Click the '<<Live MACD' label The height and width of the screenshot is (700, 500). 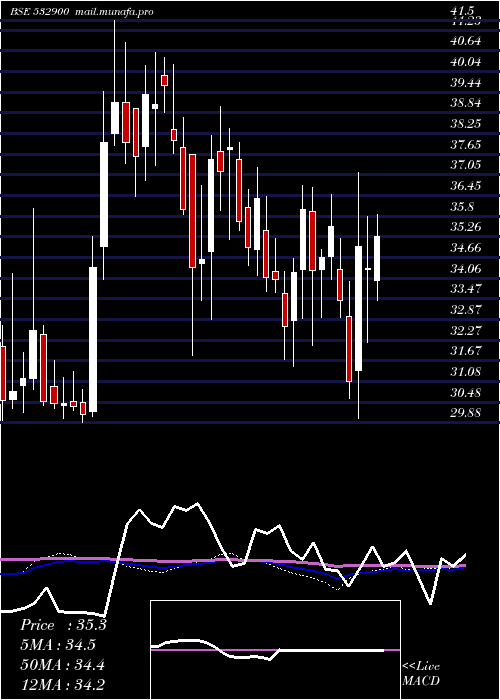tap(421, 674)
